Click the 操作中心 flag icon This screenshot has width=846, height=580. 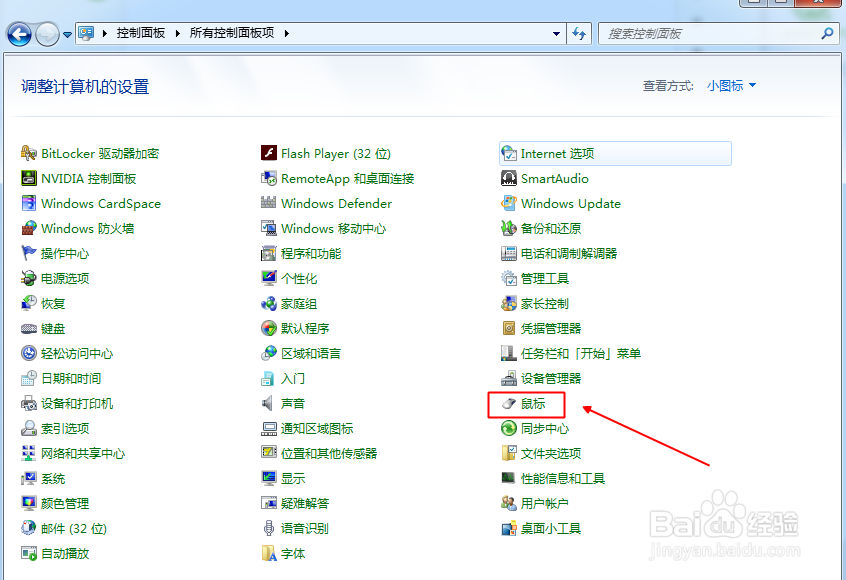click(29, 253)
